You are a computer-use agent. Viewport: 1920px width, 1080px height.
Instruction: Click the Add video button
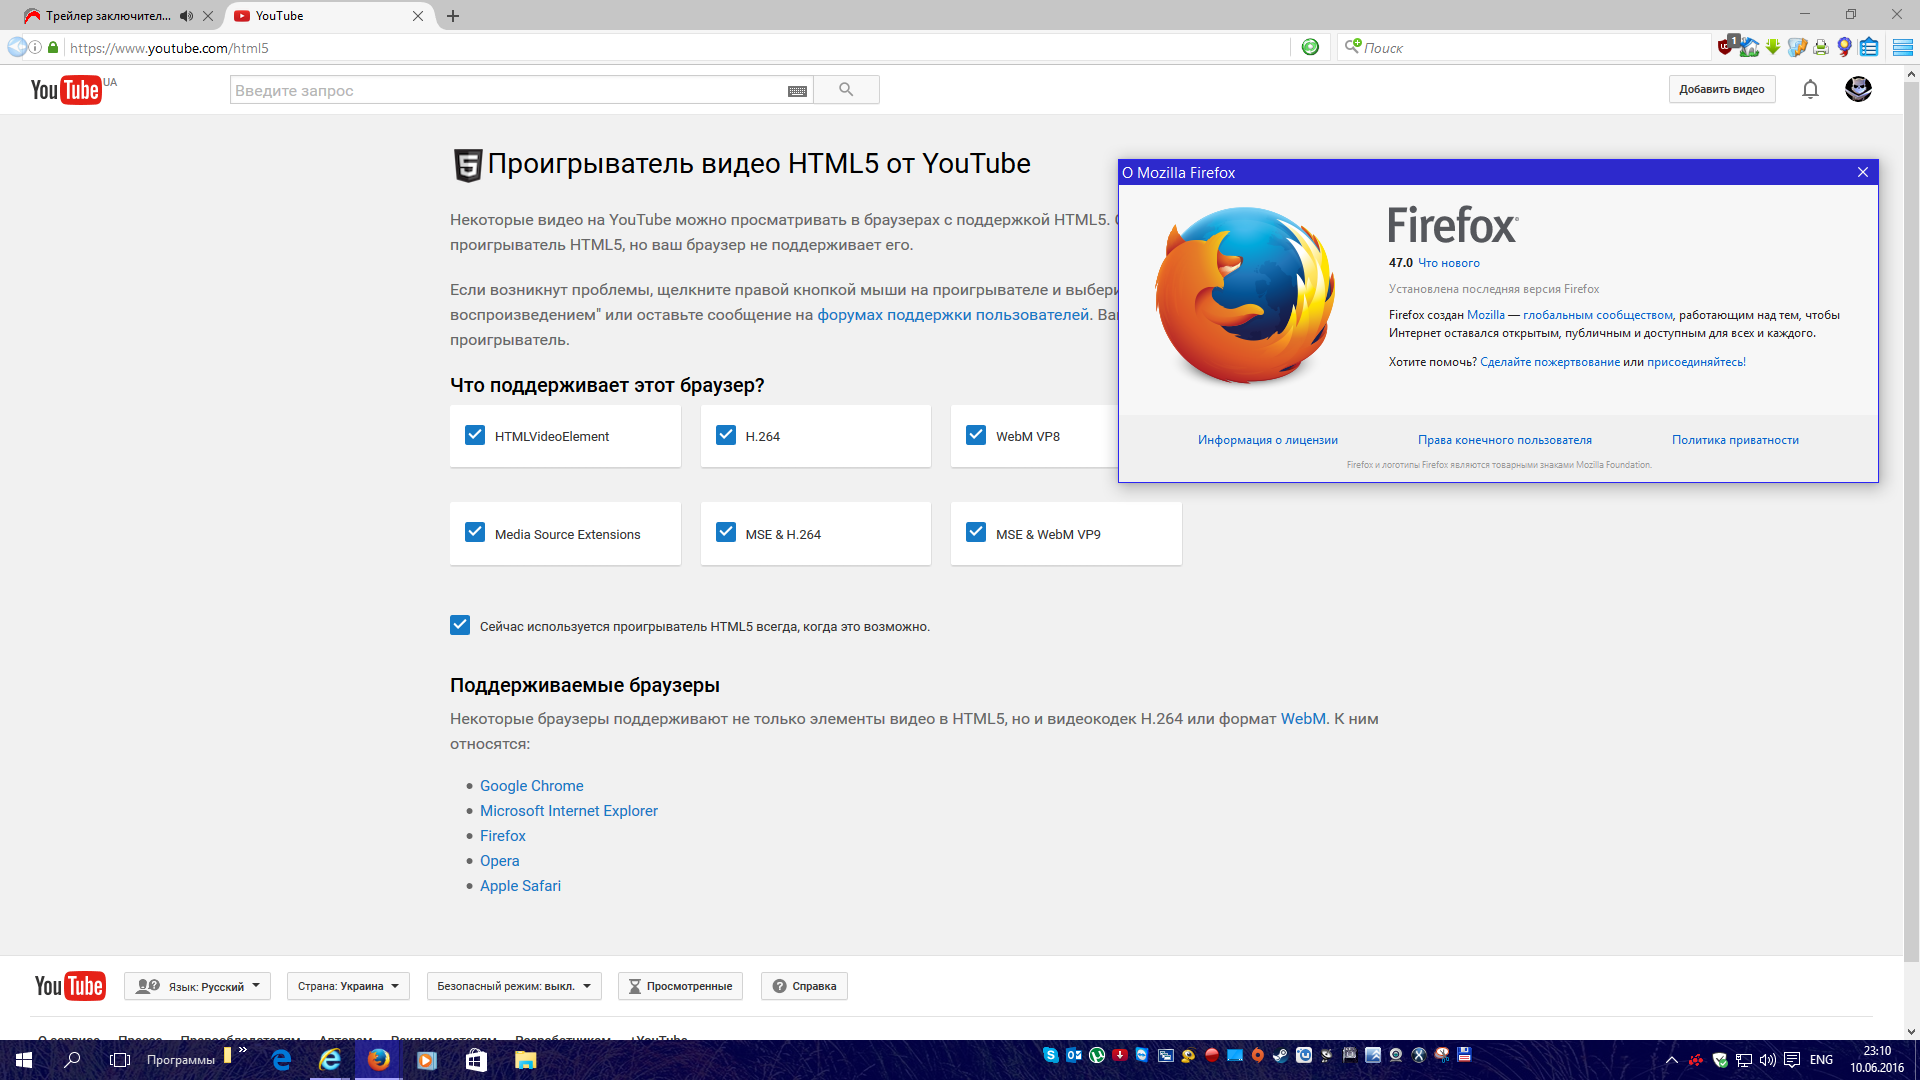point(1721,89)
